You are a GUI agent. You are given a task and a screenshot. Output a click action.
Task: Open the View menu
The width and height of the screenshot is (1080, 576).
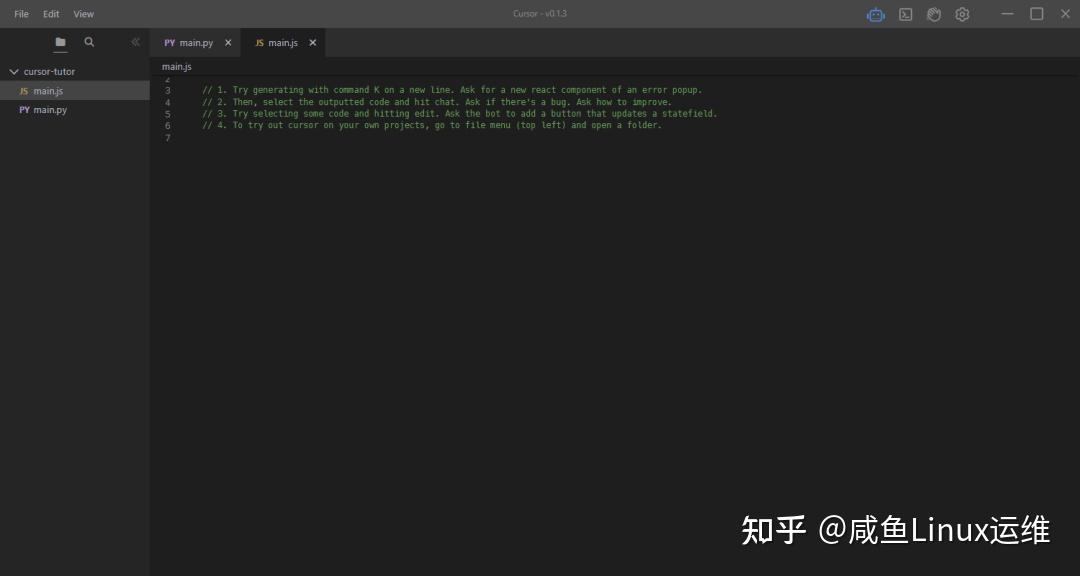(83, 14)
